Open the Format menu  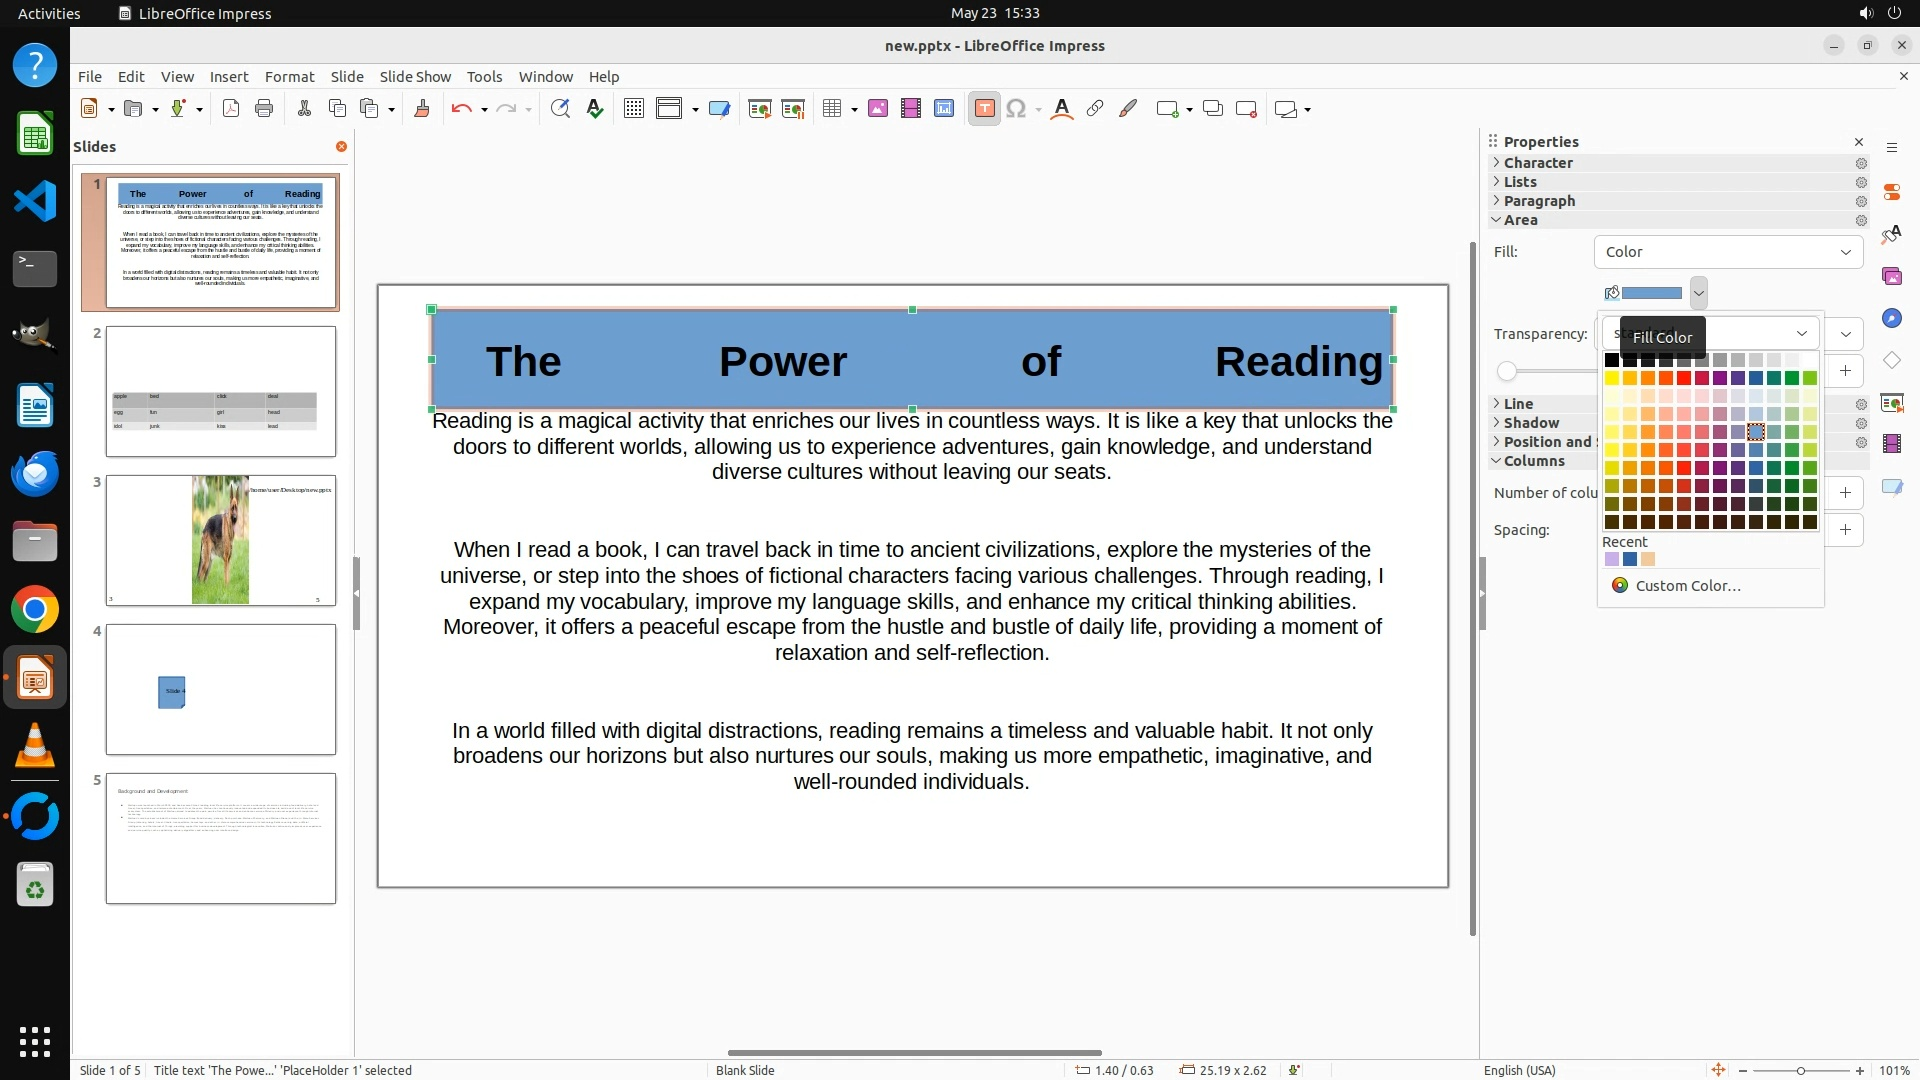[289, 77]
